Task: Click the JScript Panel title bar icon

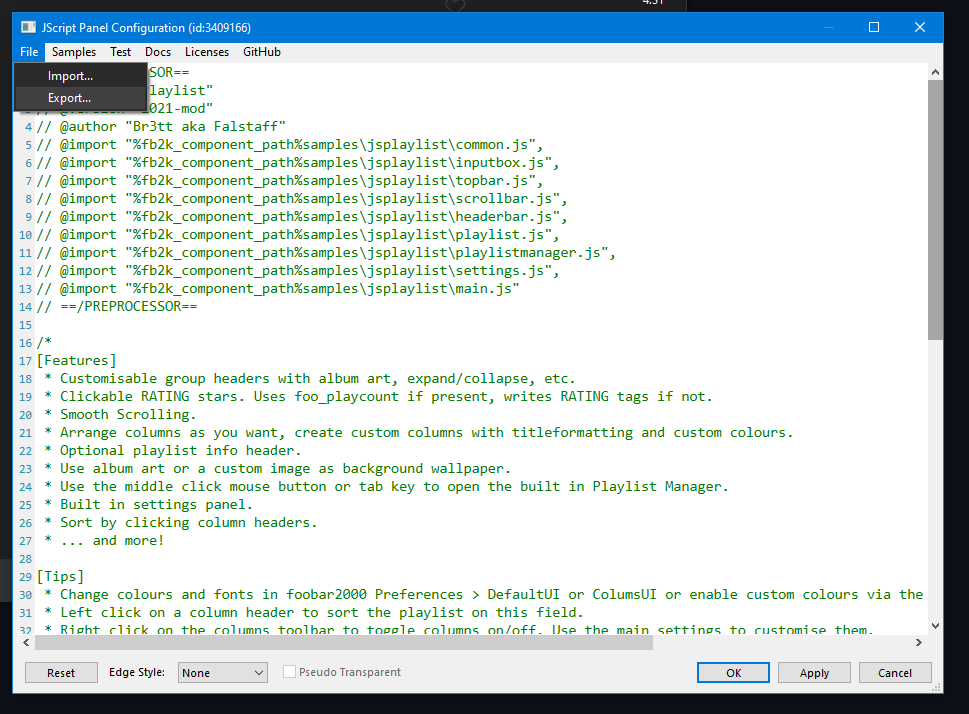Action: 26,27
